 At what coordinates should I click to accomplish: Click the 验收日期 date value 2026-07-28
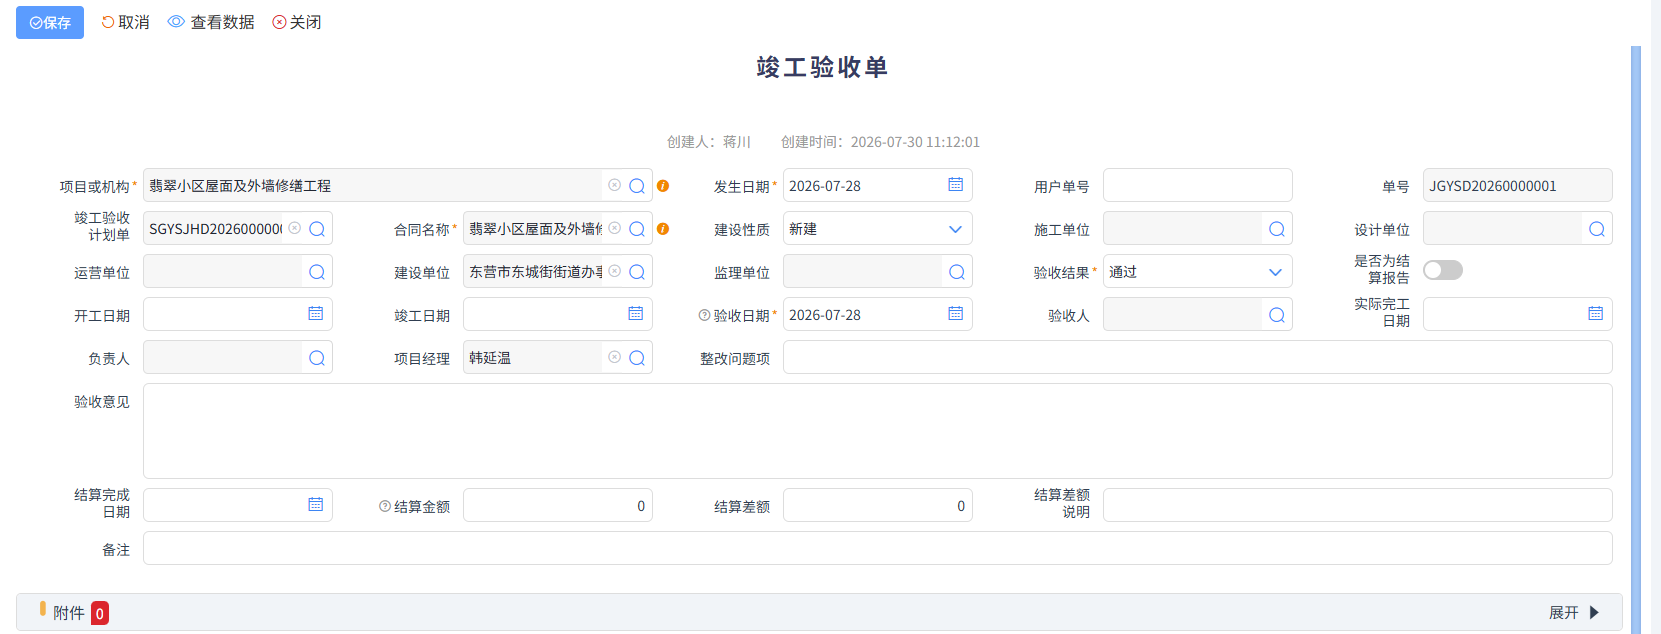coord(825,315)
